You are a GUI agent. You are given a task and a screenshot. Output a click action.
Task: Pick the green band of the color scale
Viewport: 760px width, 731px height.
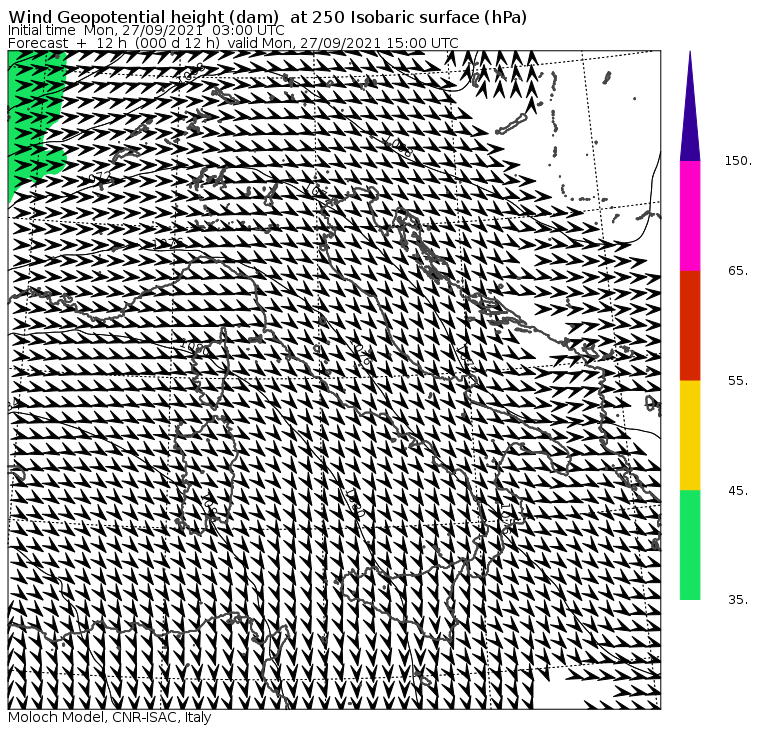click(x=690, y=545)
